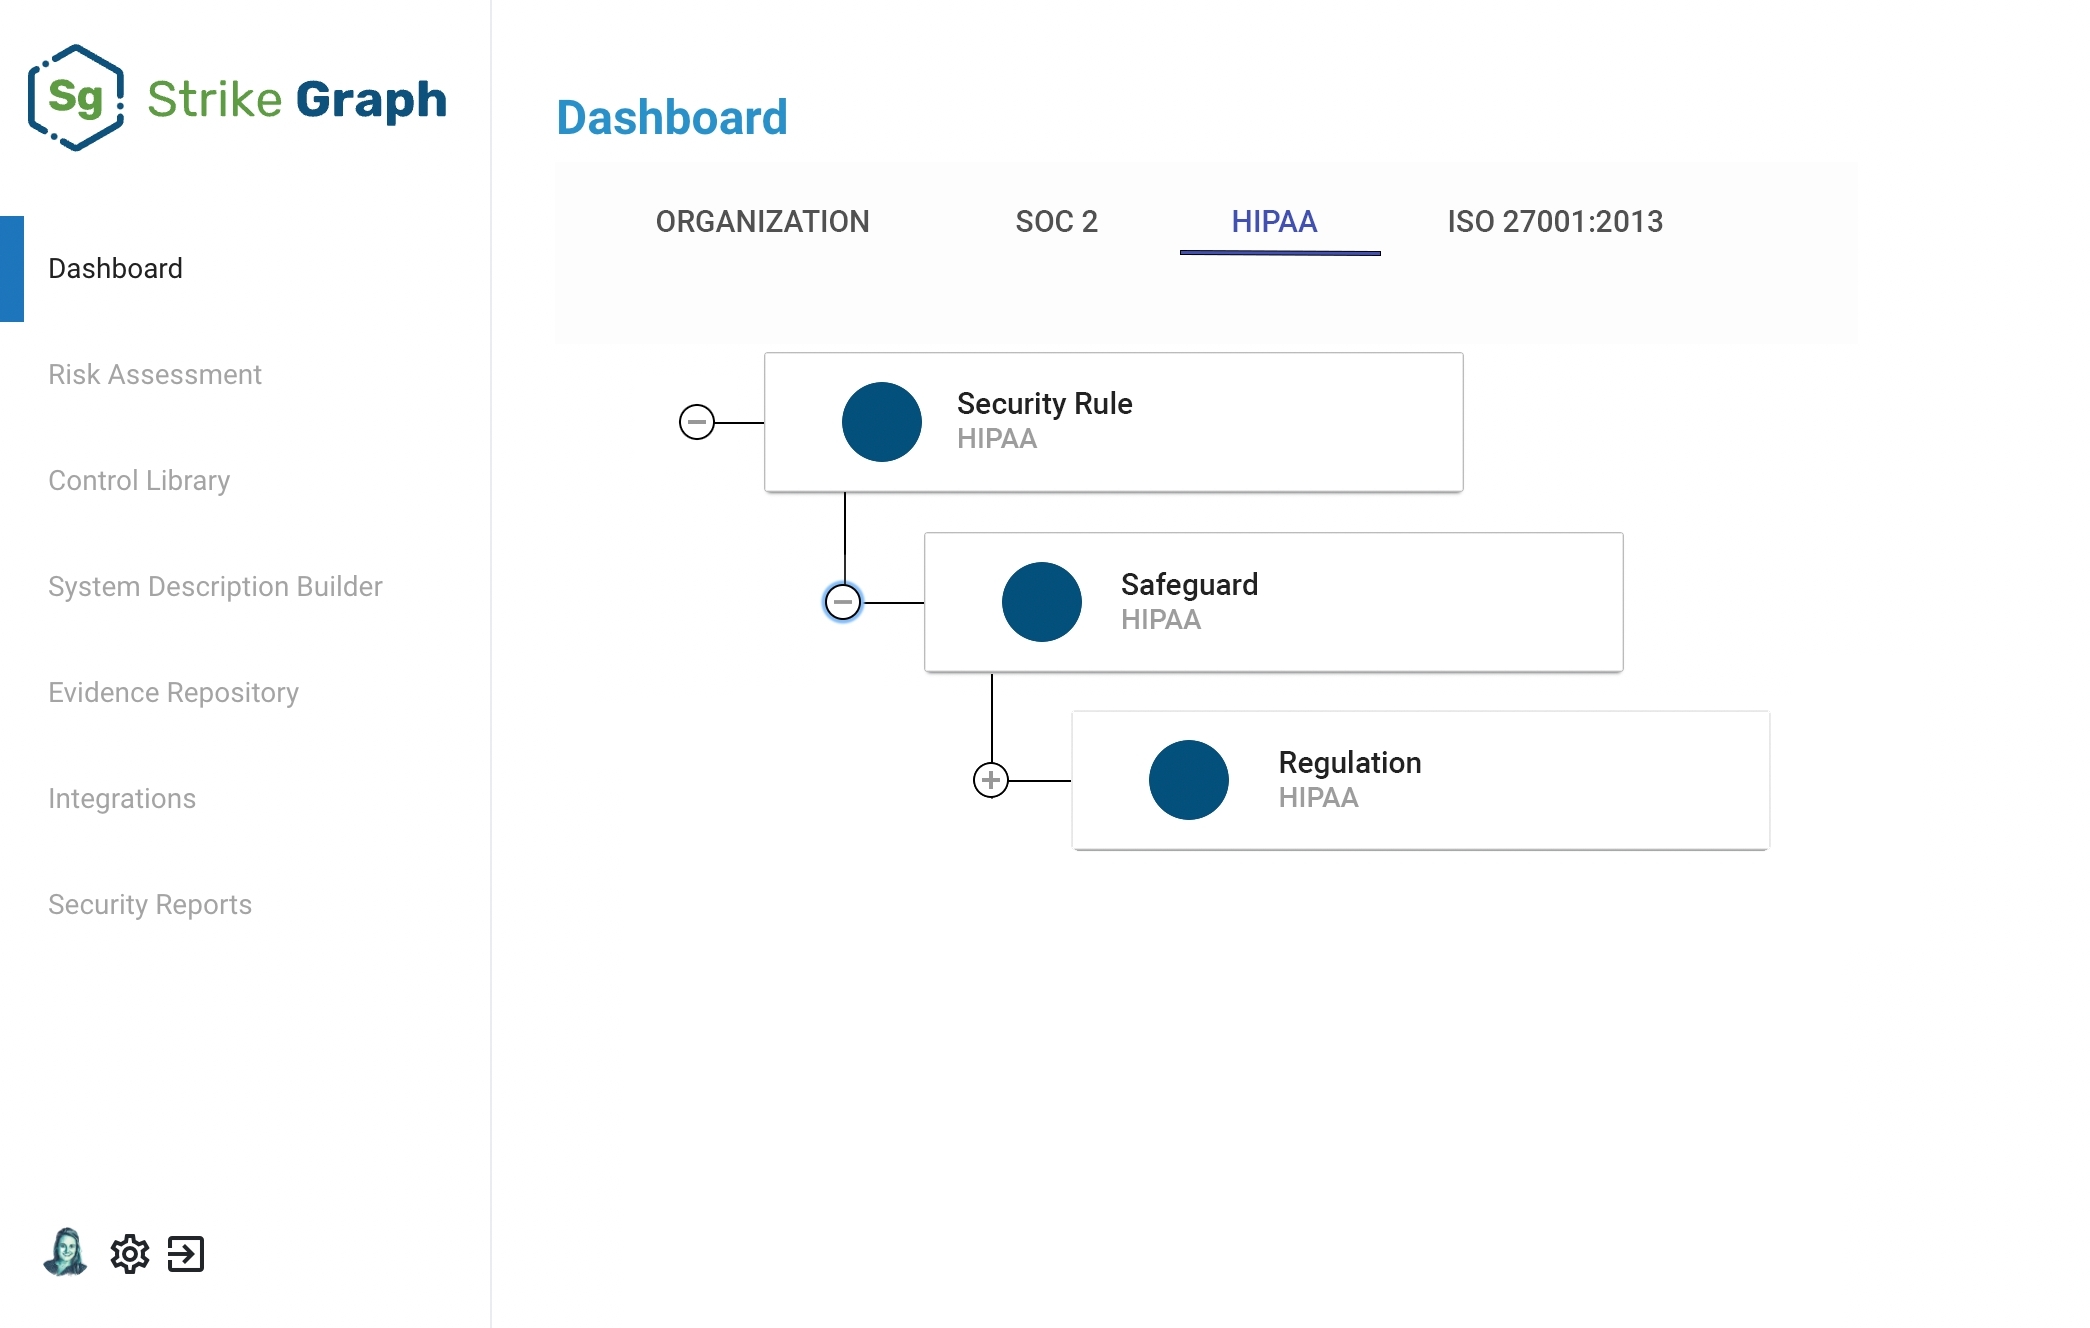The height and width of the screenshot is (1328, 2090).
Task: Expand the Regulation tree node
Action: pos(991,780)
